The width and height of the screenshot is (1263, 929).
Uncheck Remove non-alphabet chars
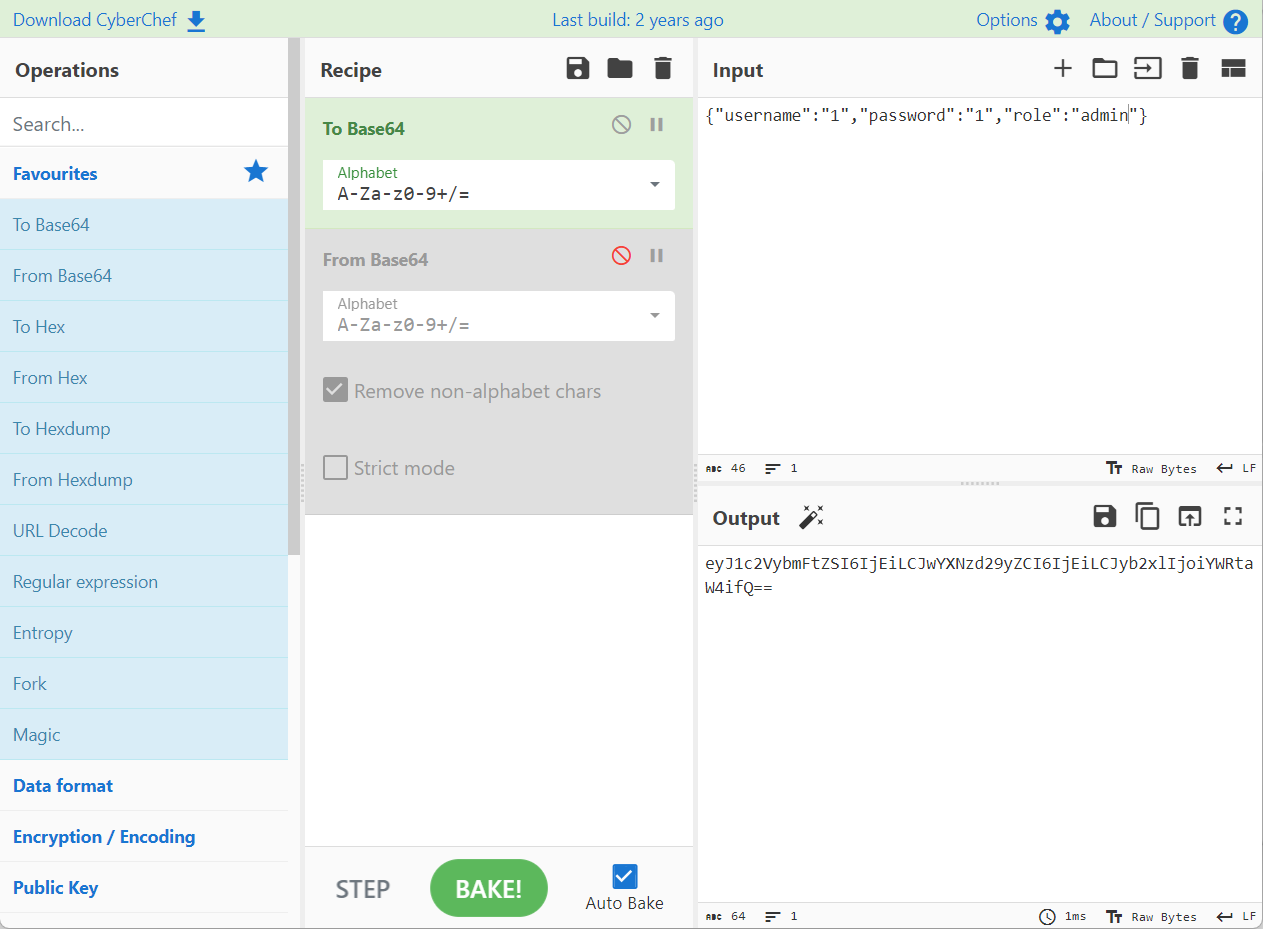[336, 391]
